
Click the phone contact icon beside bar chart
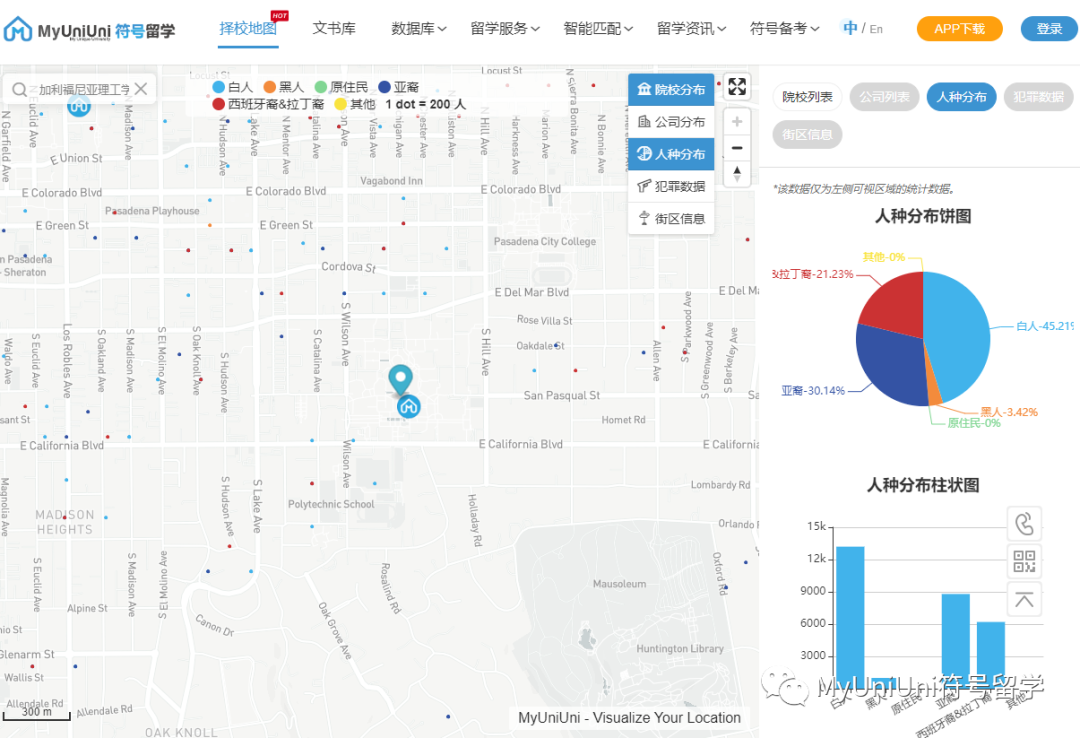1024,522
